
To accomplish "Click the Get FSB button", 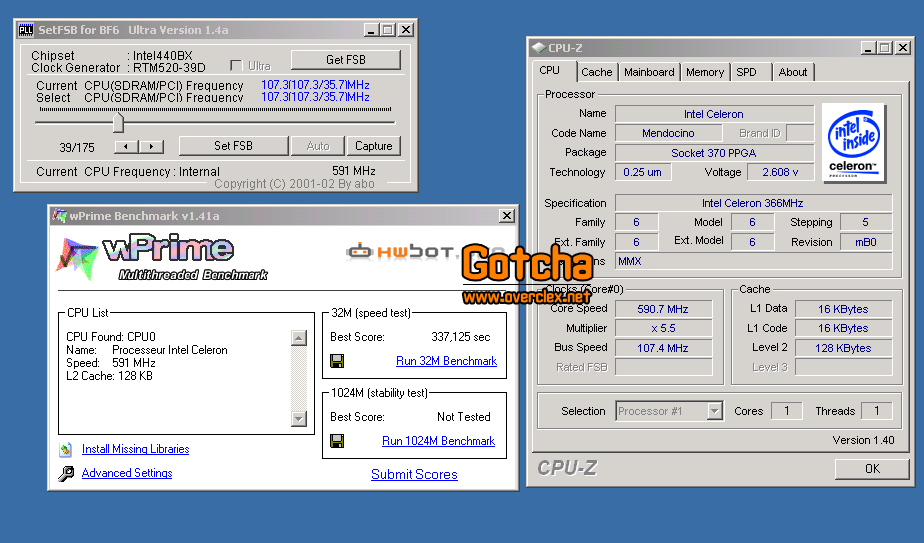I will coord(346,60).
